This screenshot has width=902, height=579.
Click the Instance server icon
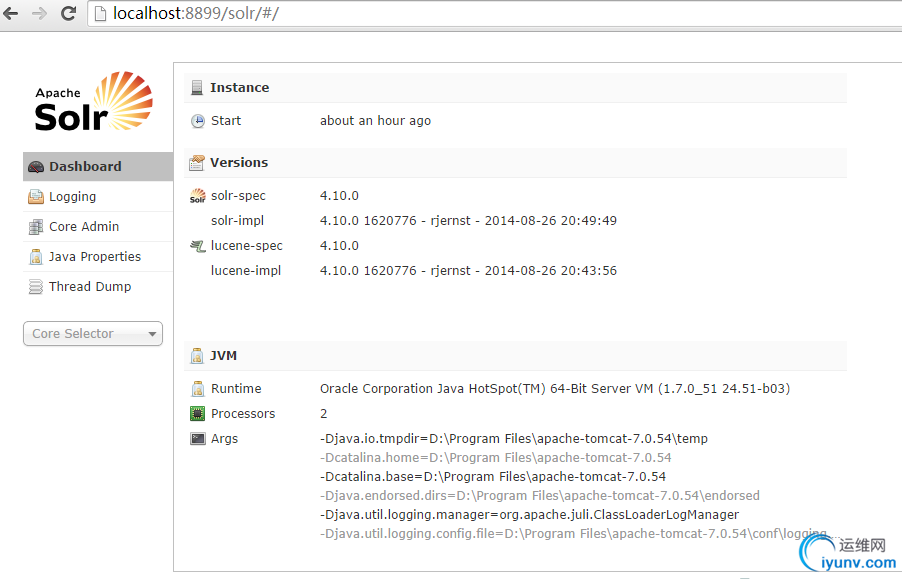click(x=197, y=87)
